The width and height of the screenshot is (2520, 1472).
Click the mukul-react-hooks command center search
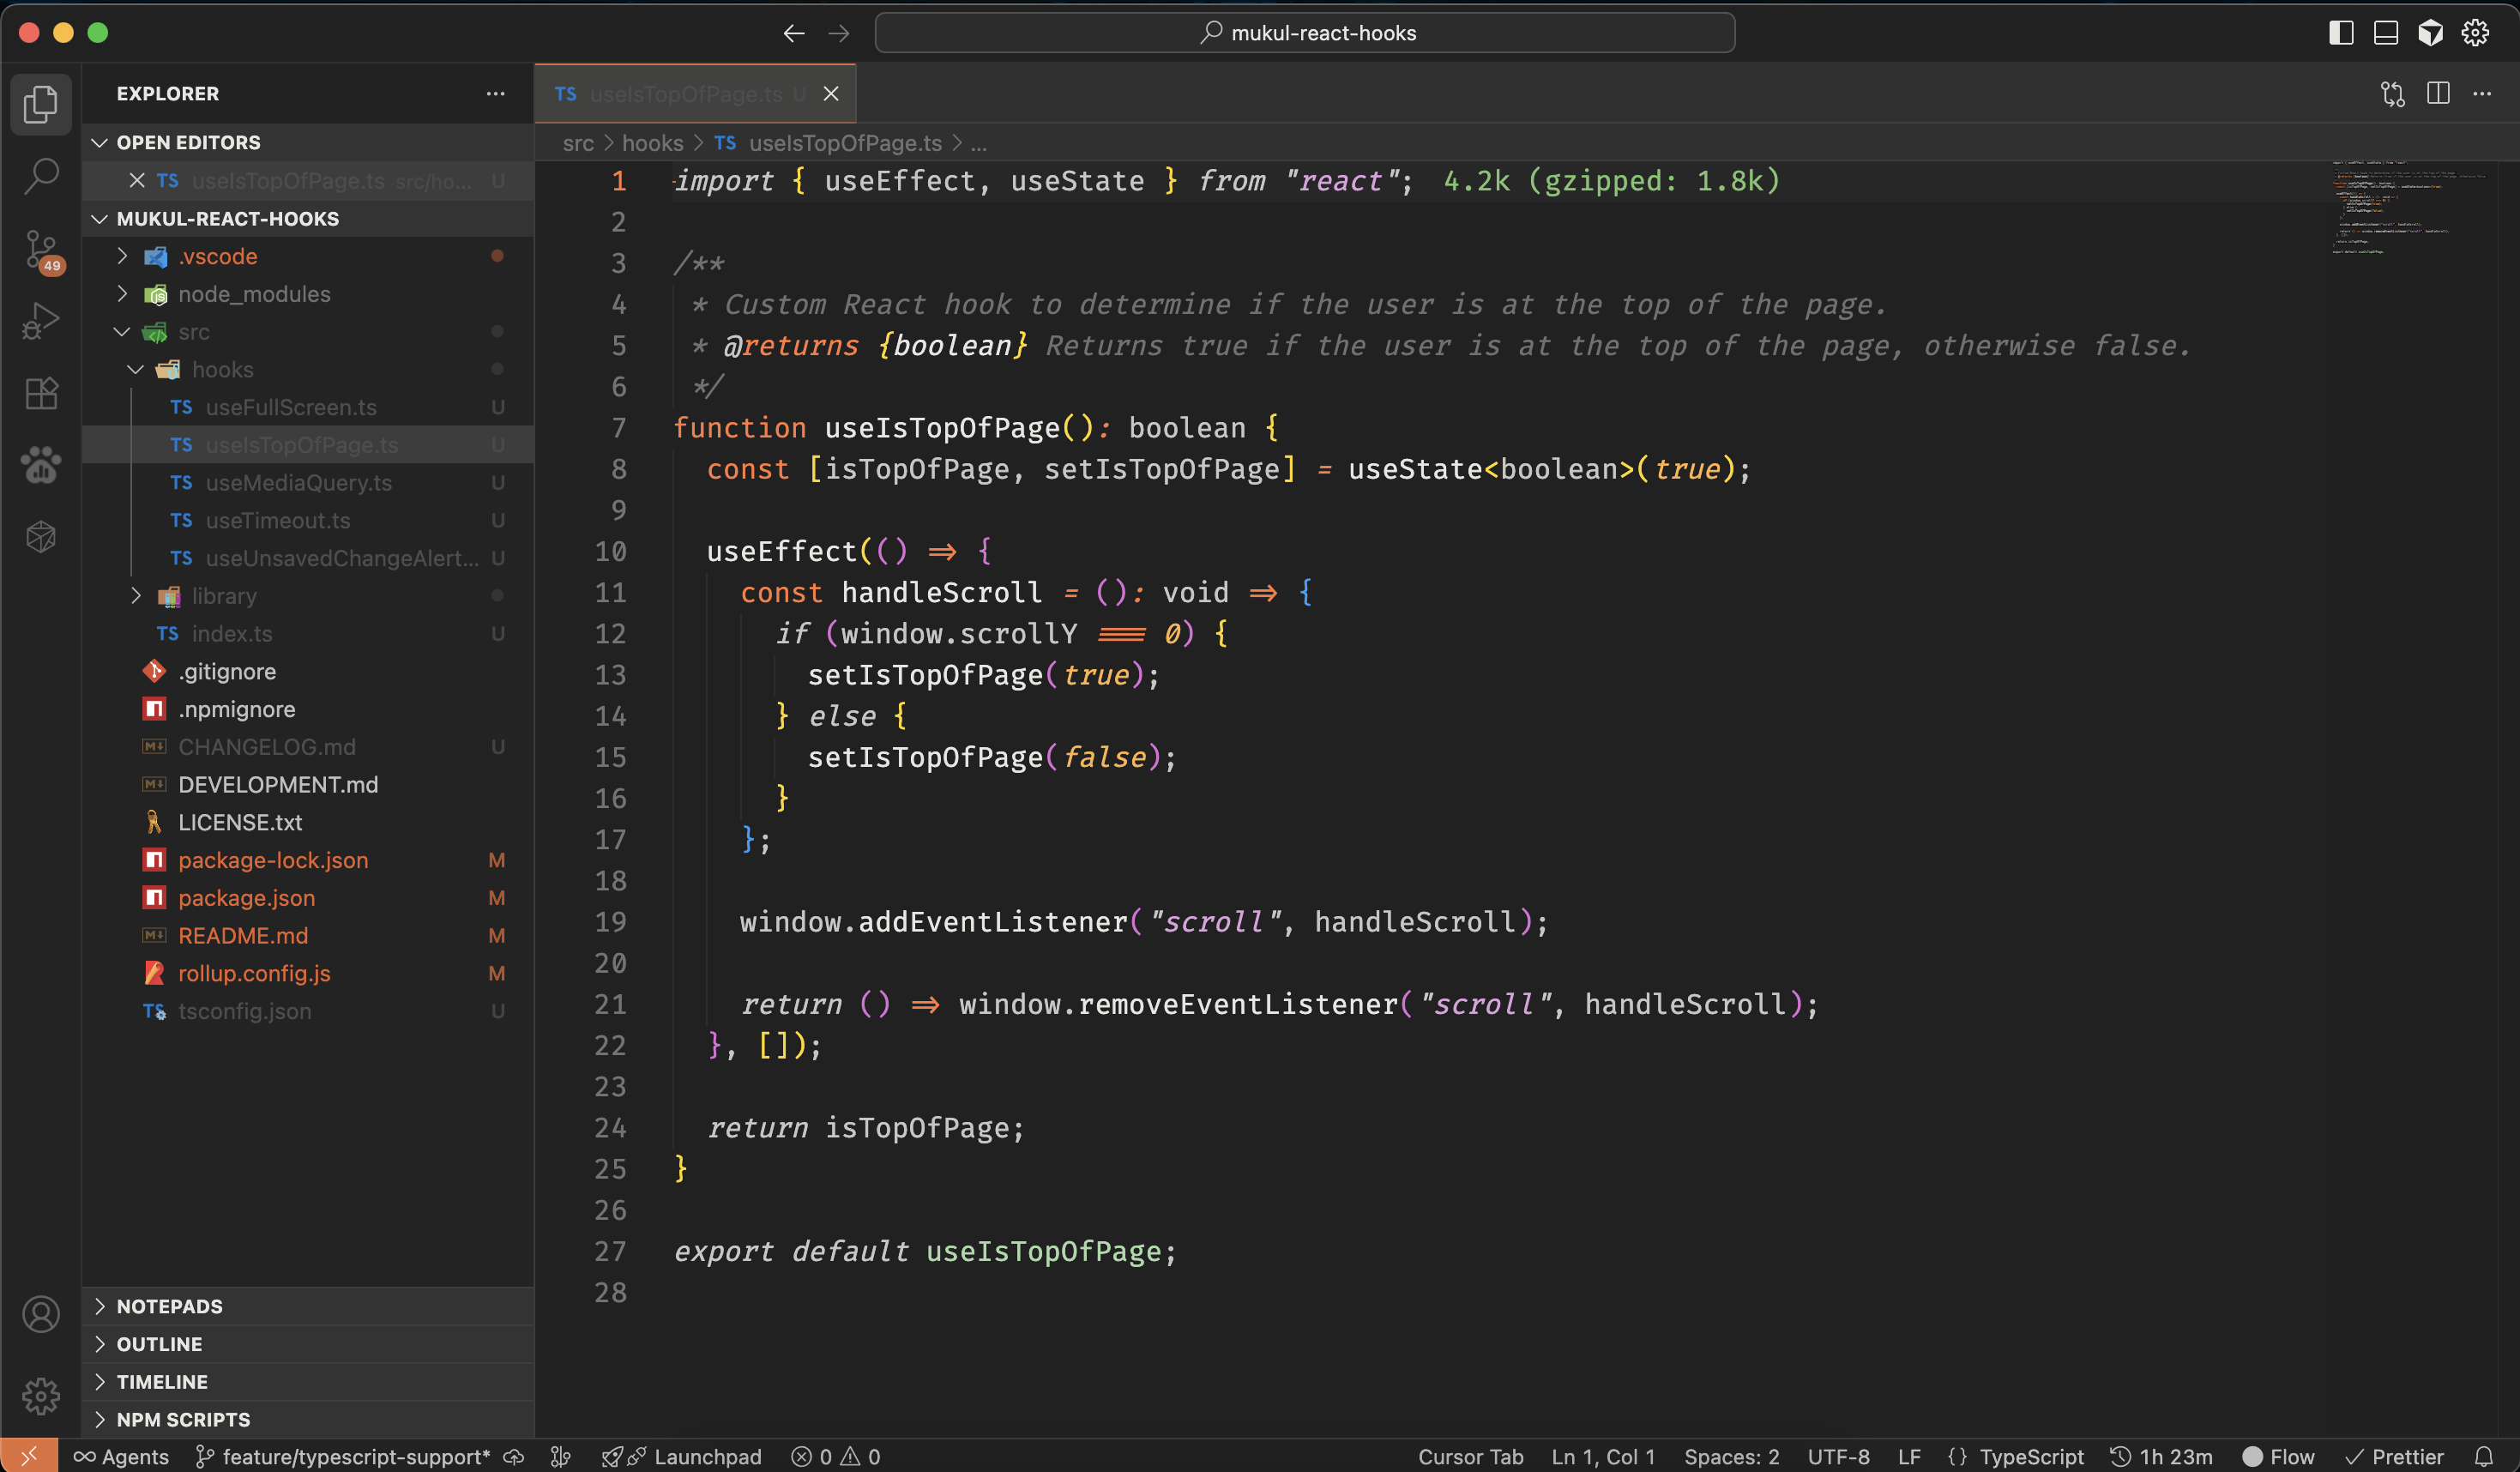tap(1304, 33)
